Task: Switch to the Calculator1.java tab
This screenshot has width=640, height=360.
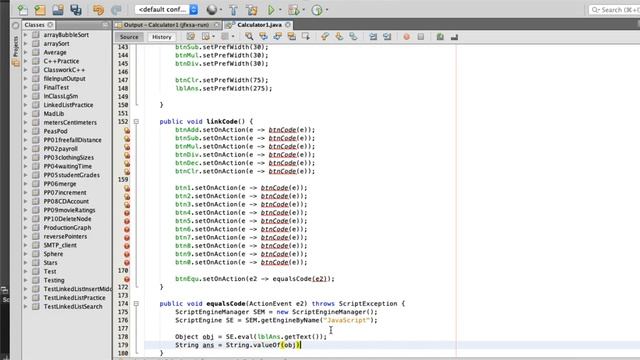Action: pyautogui.click(x=260, y=25)
